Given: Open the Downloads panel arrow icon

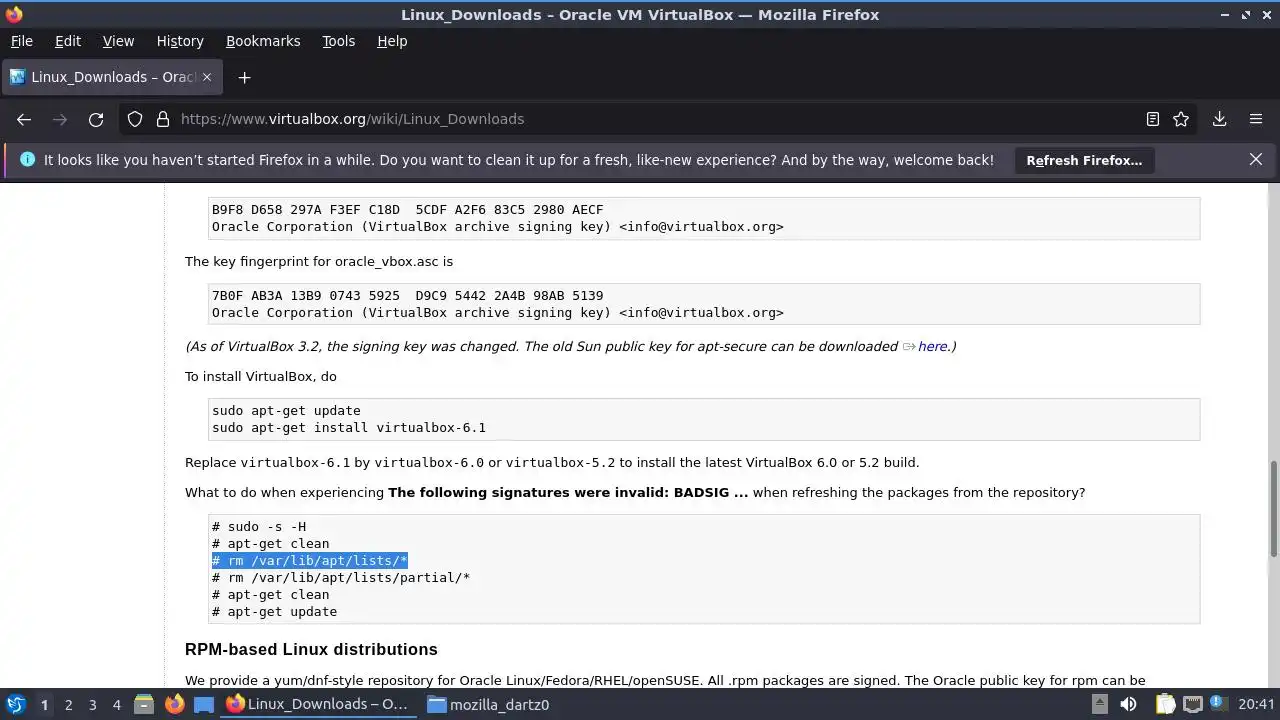Looking at the screenshot, I should [1219, 119].
